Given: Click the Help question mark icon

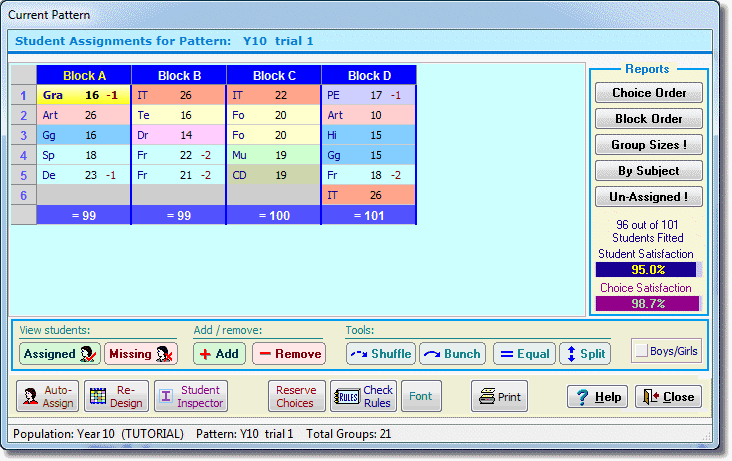Looking at the screenshot, I should [x=583, y=397].
